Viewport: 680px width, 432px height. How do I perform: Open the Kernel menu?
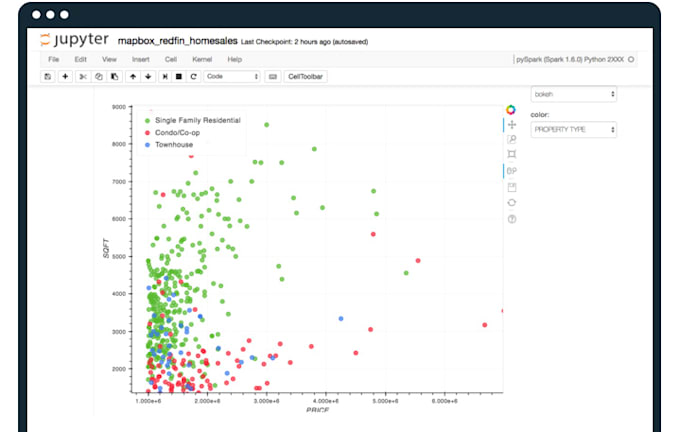(x=201, y=60)
